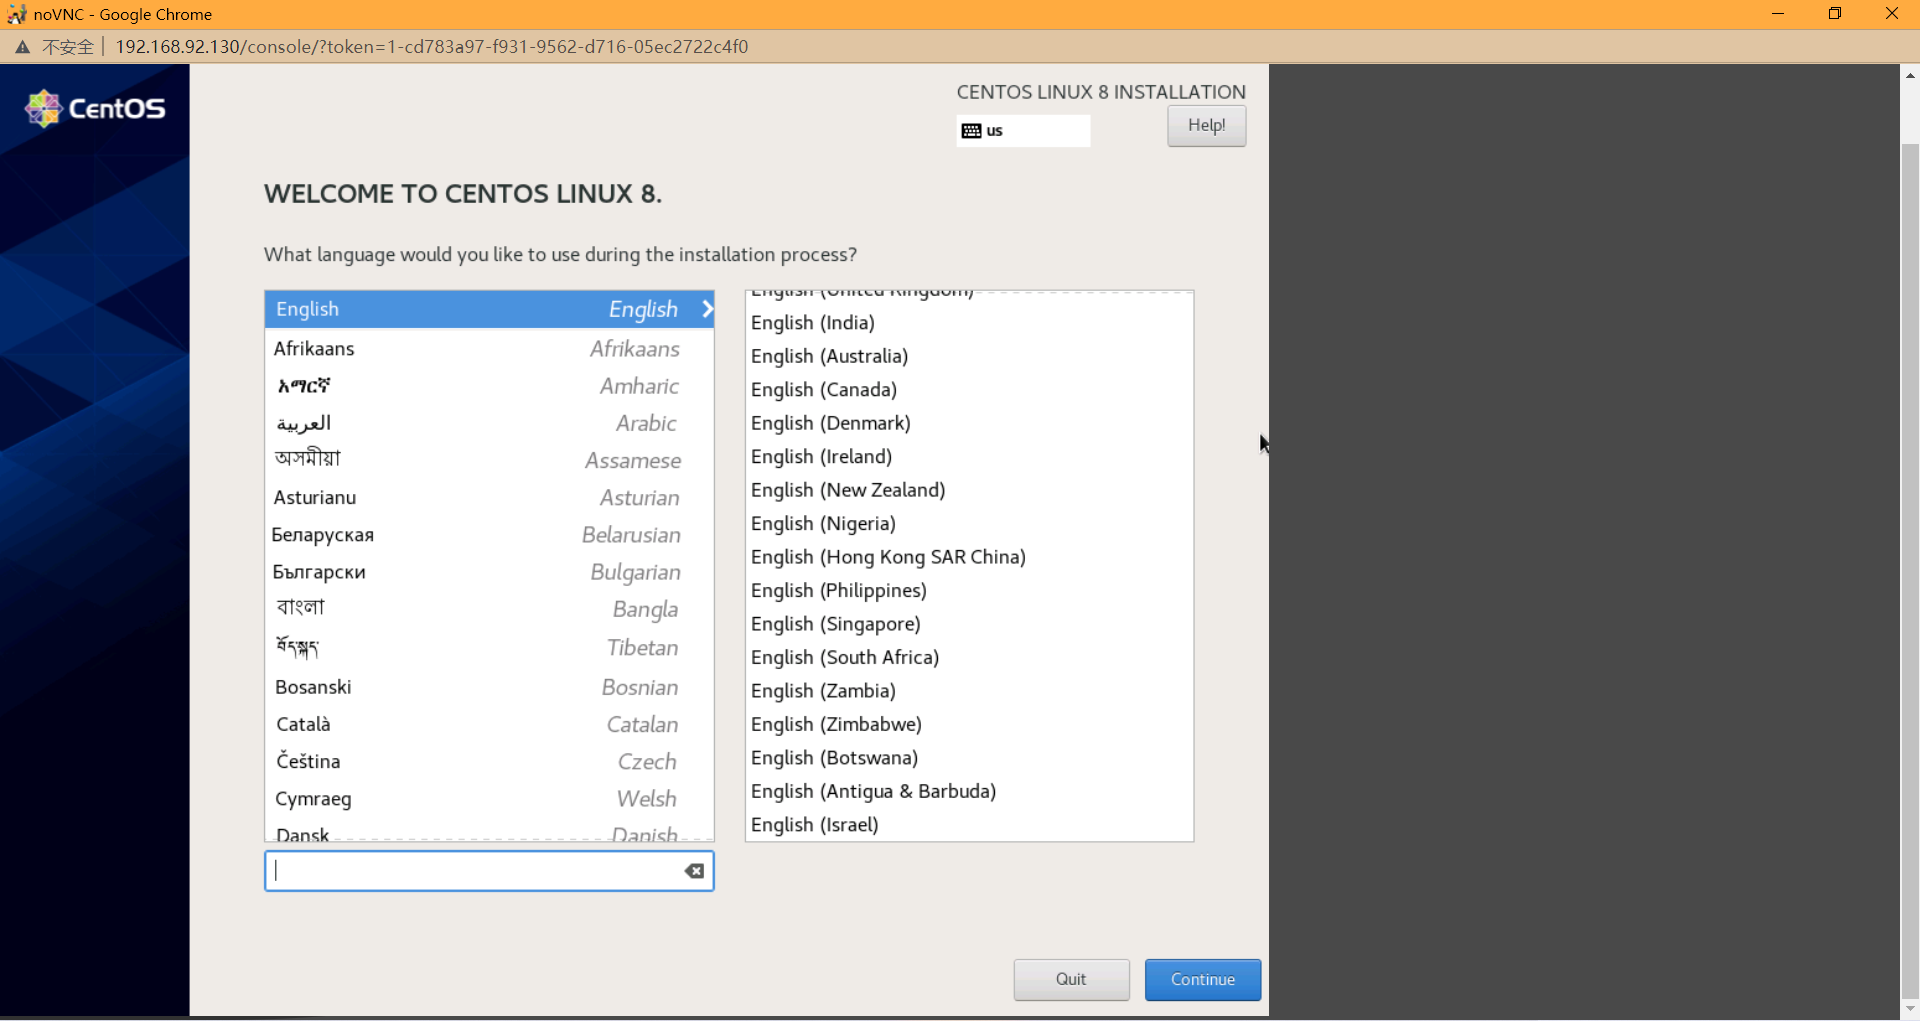
Task: Select Assamese in the language list
Action: [x=489, y=460]
